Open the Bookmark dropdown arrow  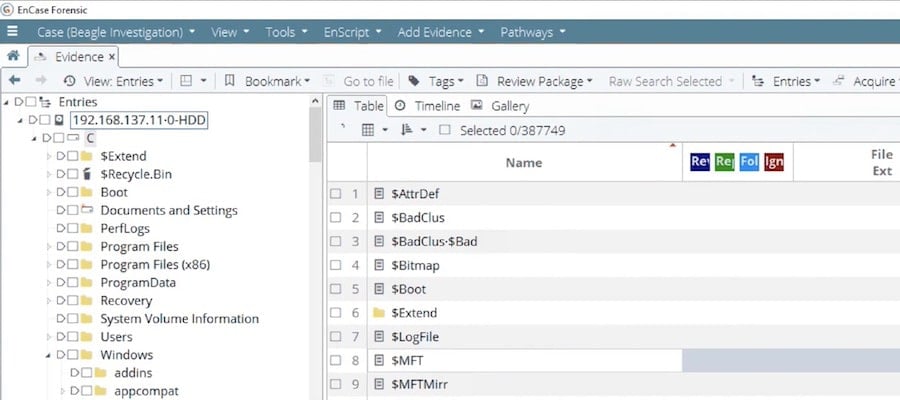[307, 81]
